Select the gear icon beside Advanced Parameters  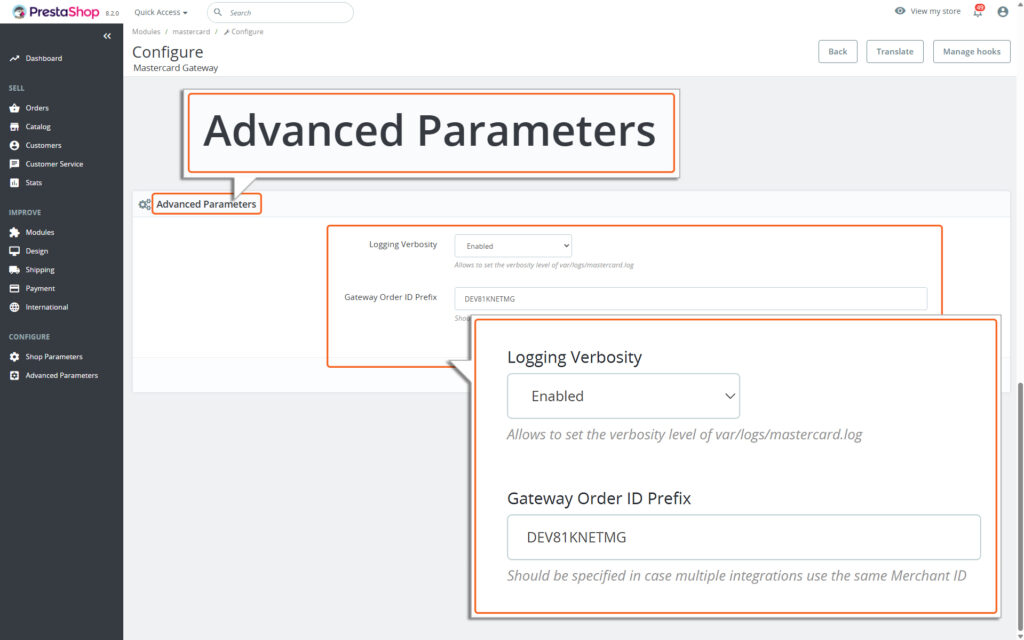tap(143, 203)
